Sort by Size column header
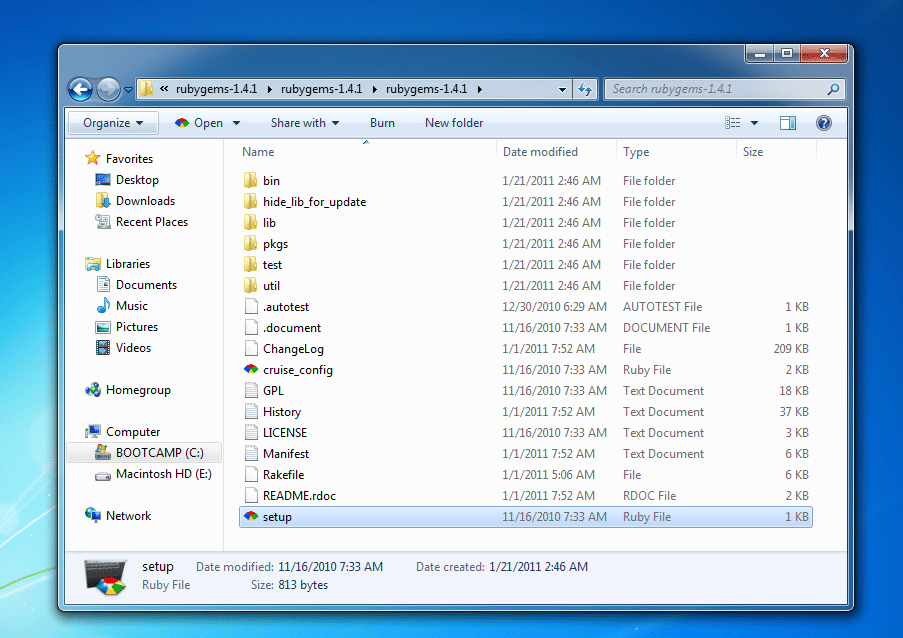903x638 pixels. coord(753,152)
